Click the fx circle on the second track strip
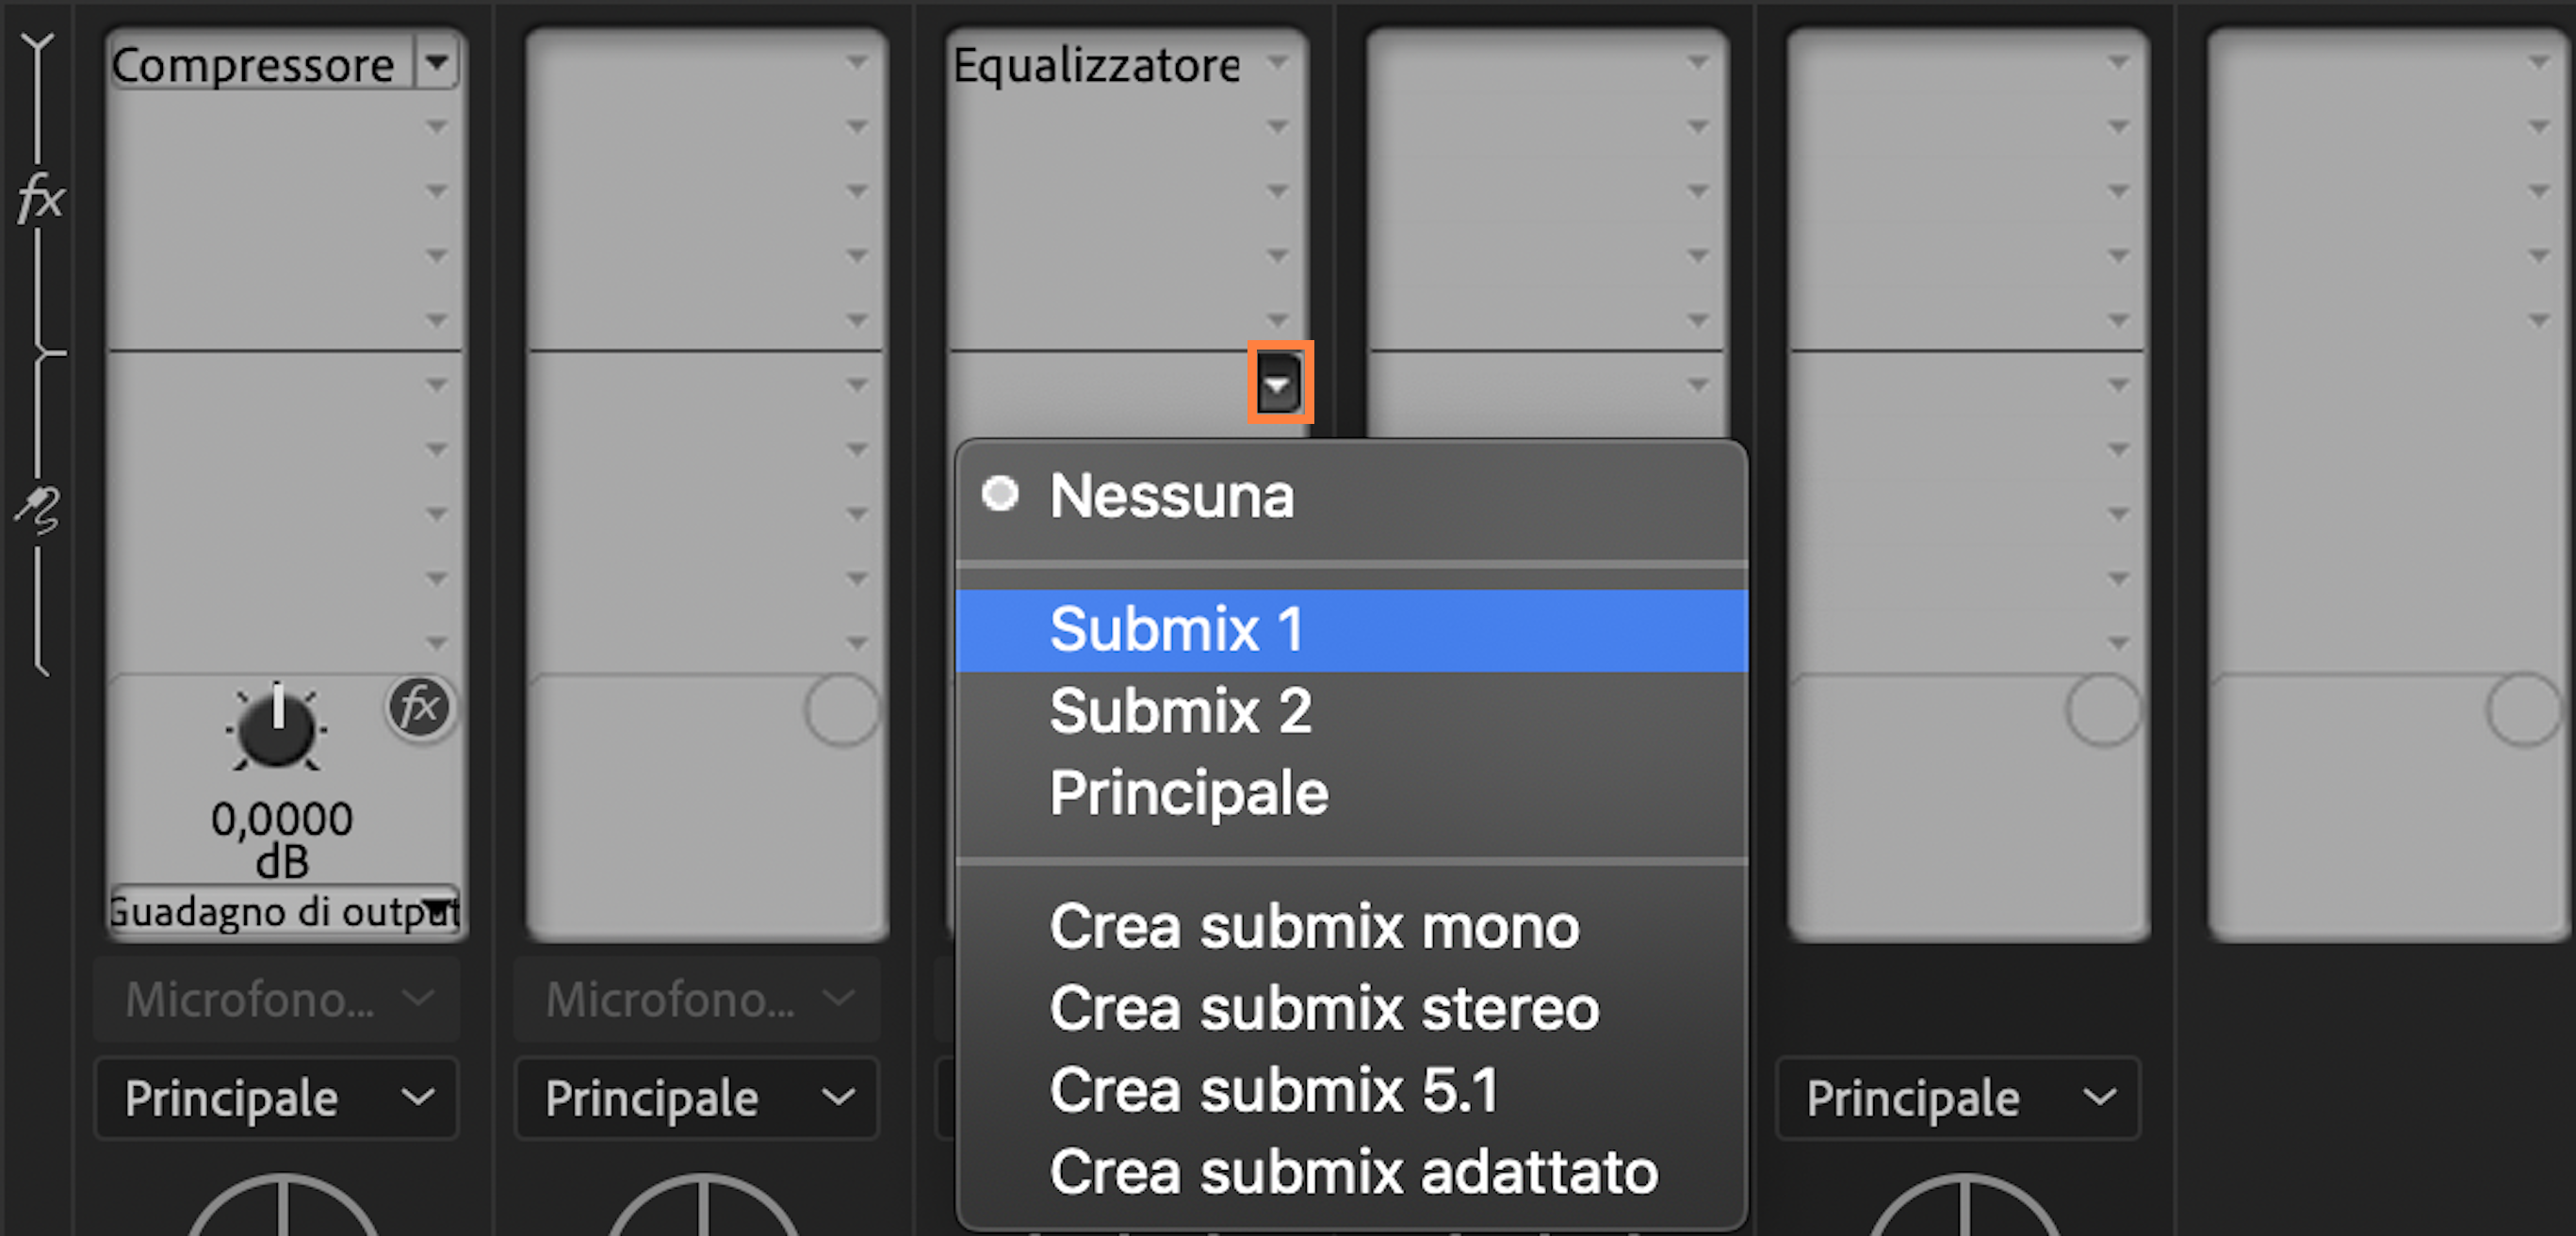The image size is (2576, 1236). (x=841, y=712)
